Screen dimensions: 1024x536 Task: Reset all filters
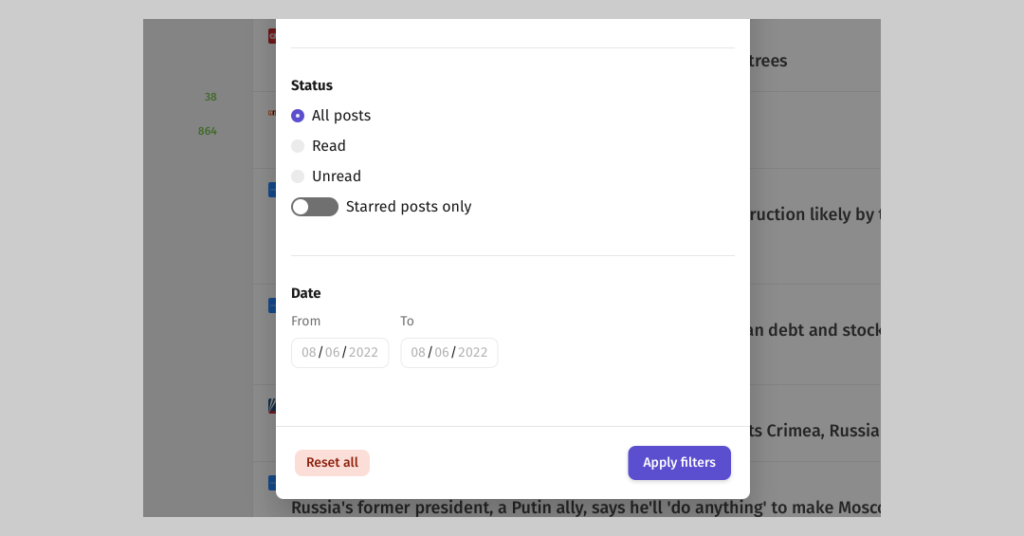point(332,463)
